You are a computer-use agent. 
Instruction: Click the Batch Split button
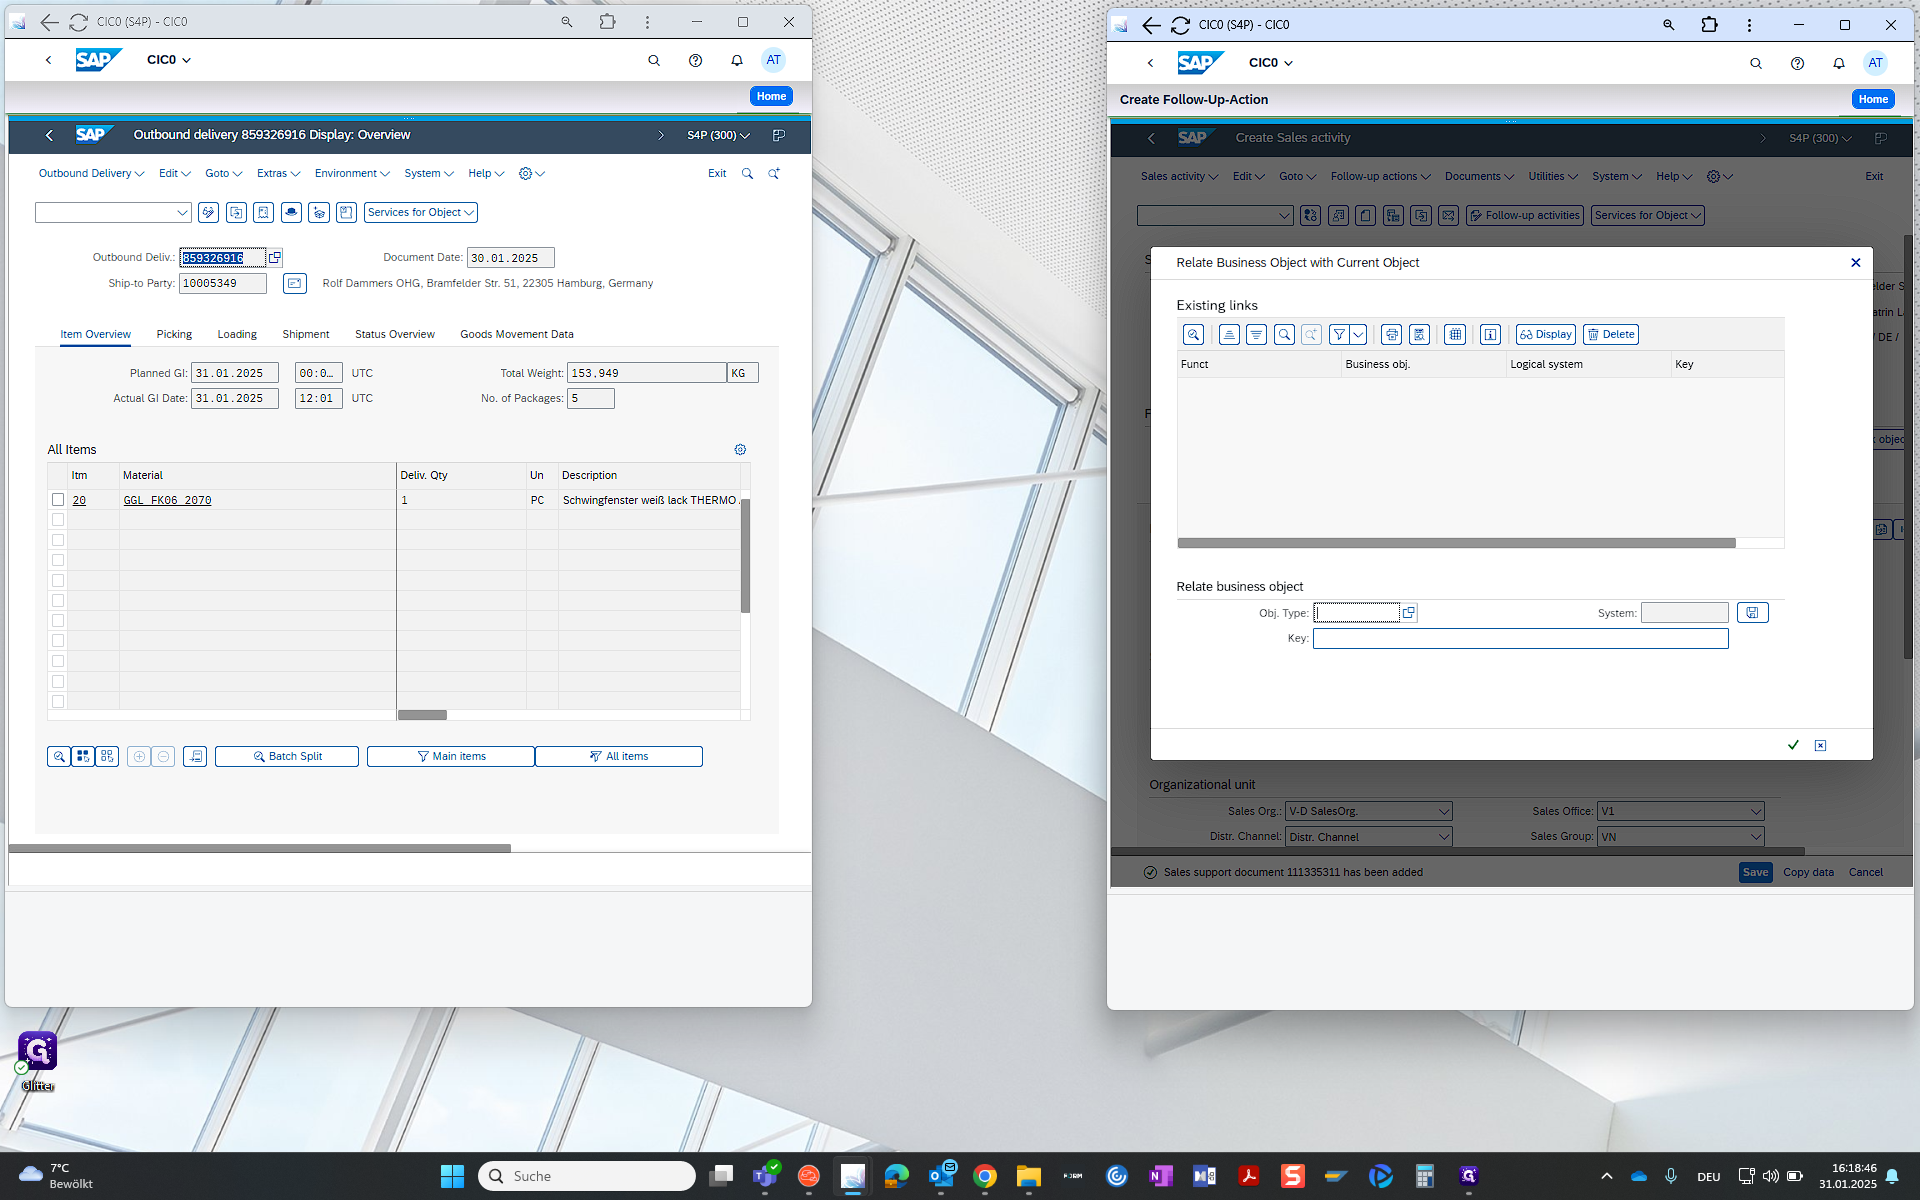point(287,757)
